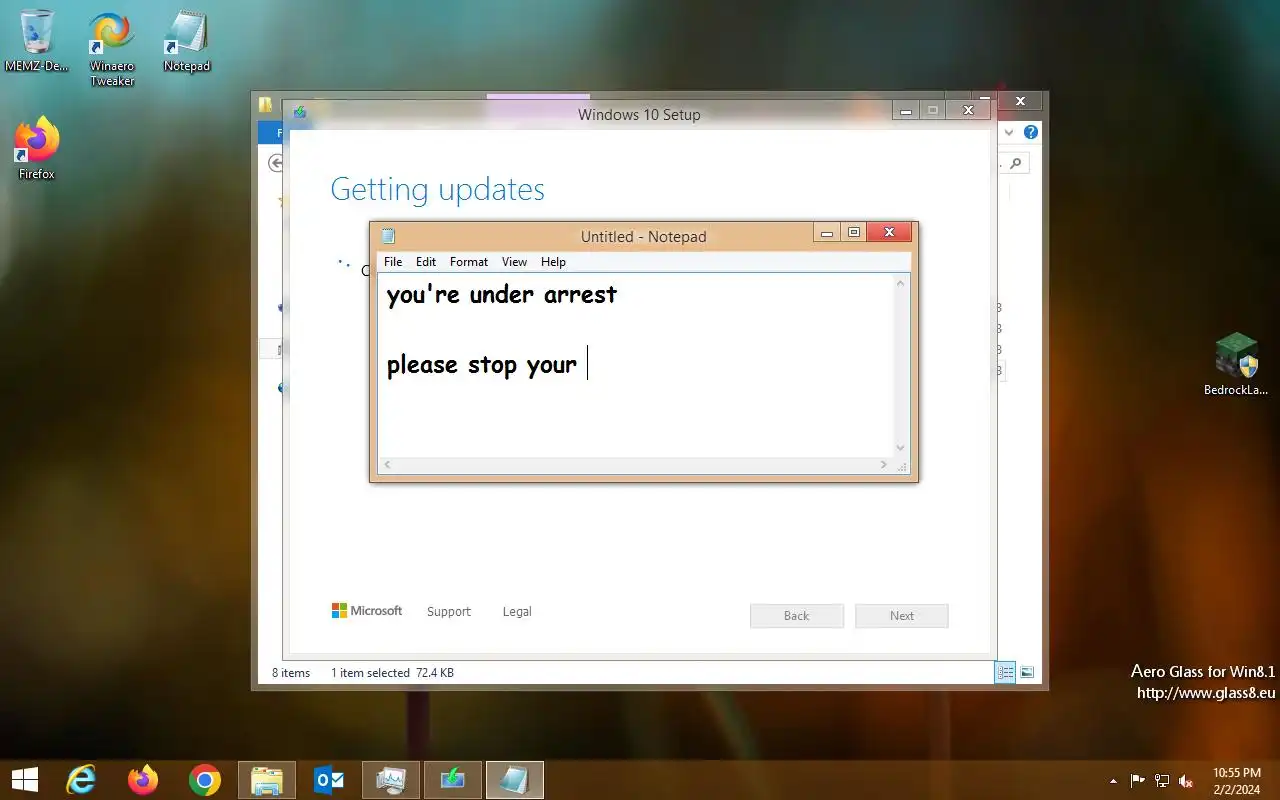Expand the File Explorer ribbon chevron

click(x=1008, y=132)
